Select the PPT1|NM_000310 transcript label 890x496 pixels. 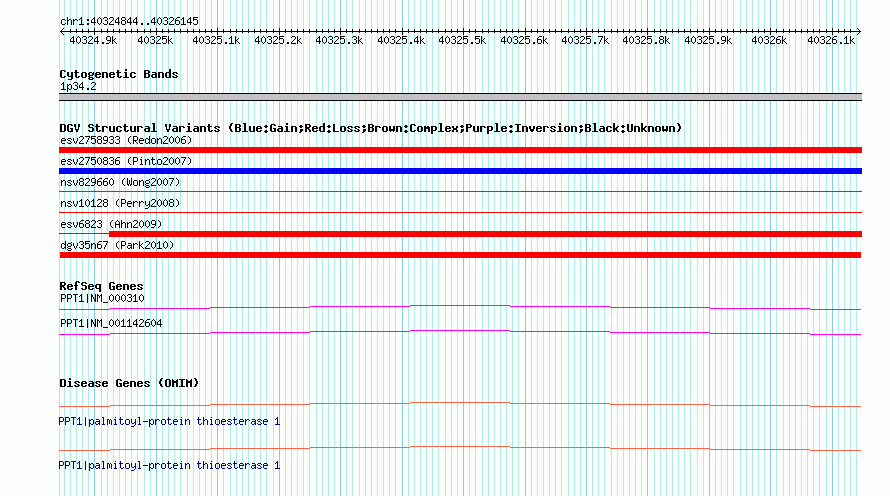point(102,299)
